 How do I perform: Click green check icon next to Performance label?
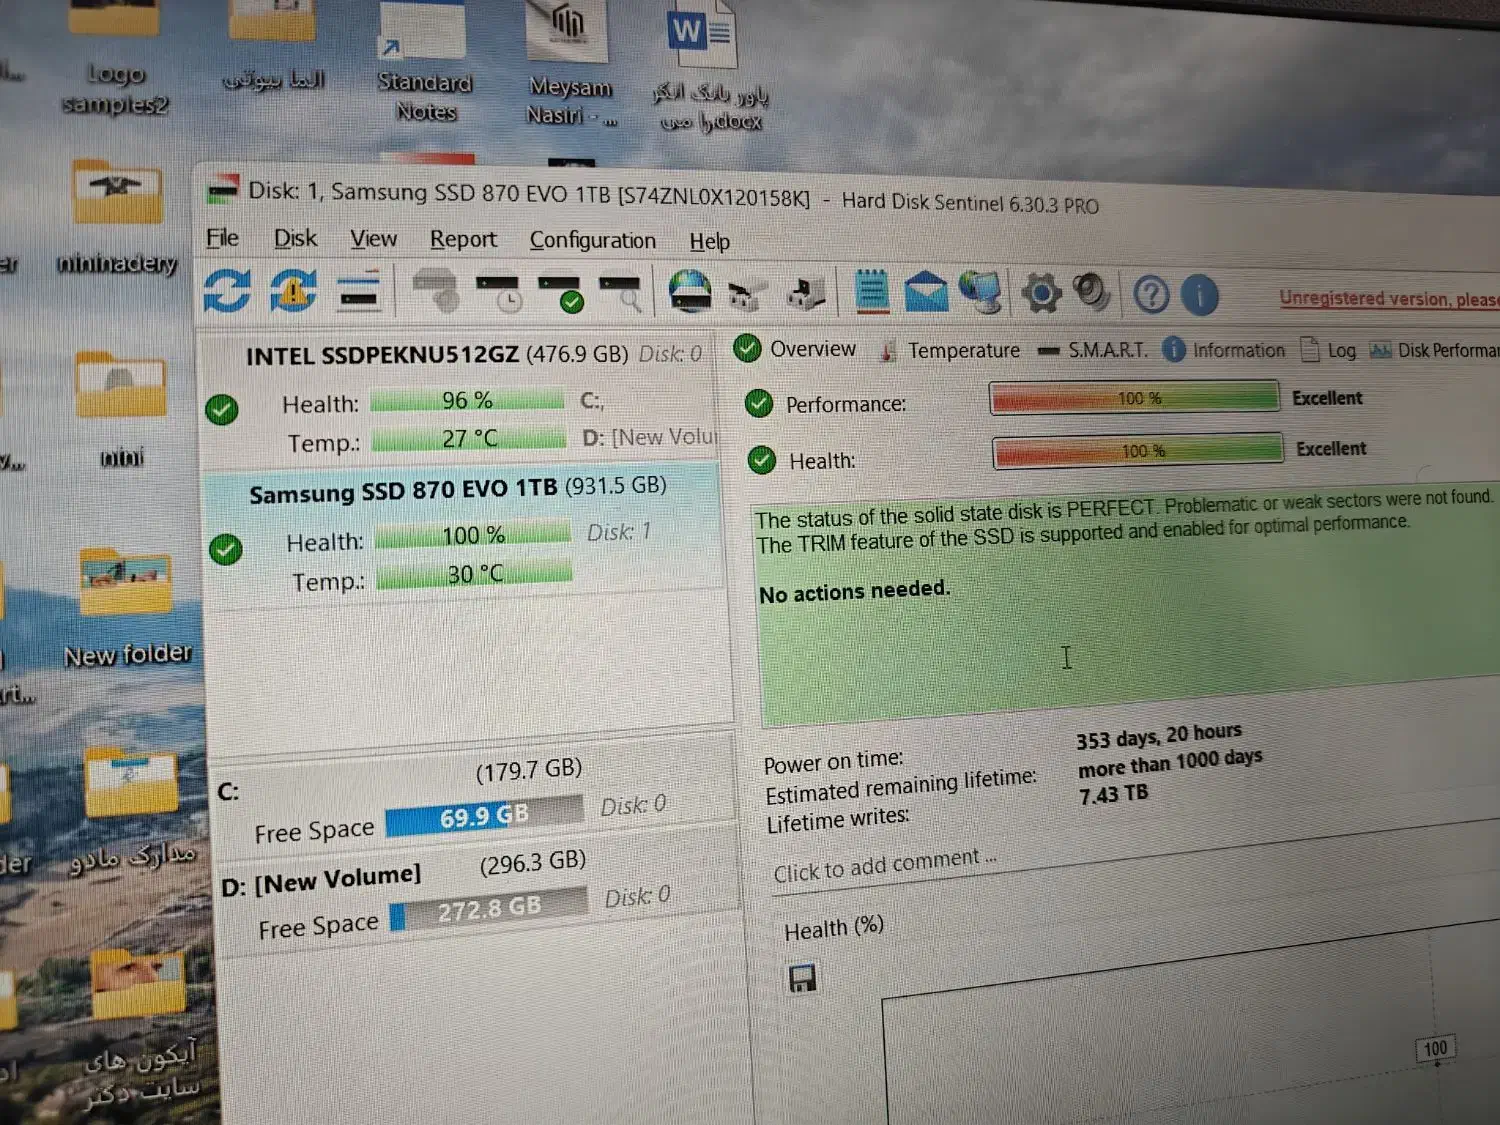(x=759, y=403)
